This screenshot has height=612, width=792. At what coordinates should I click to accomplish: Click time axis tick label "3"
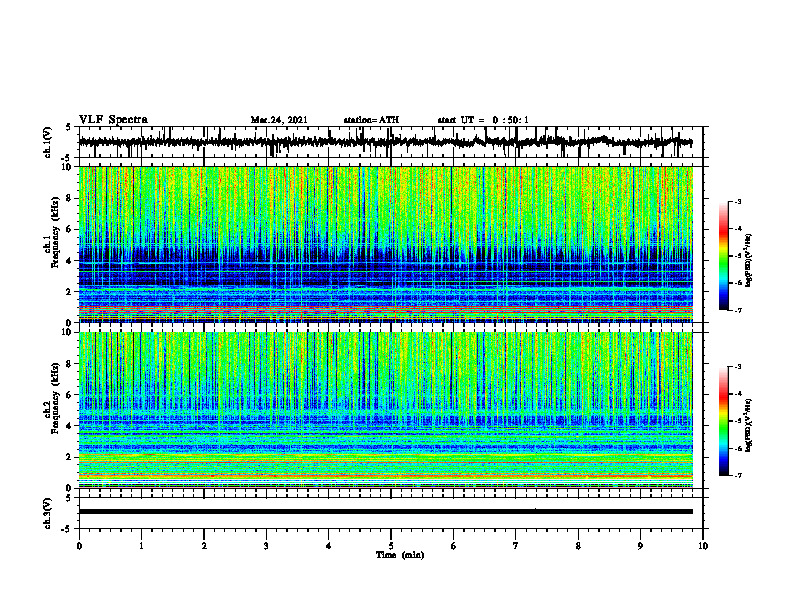coord(266,546)
